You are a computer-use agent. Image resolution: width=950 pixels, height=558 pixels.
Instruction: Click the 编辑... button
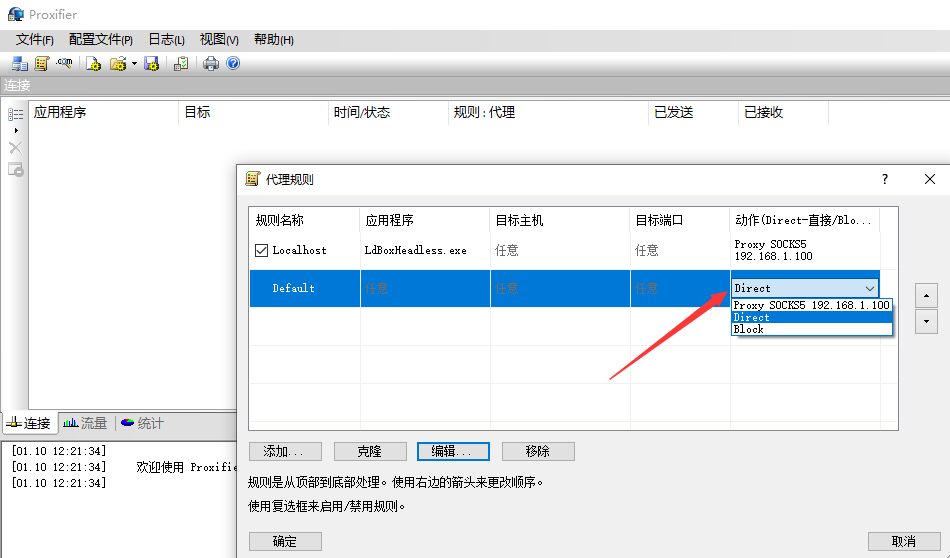click(453, 451)
